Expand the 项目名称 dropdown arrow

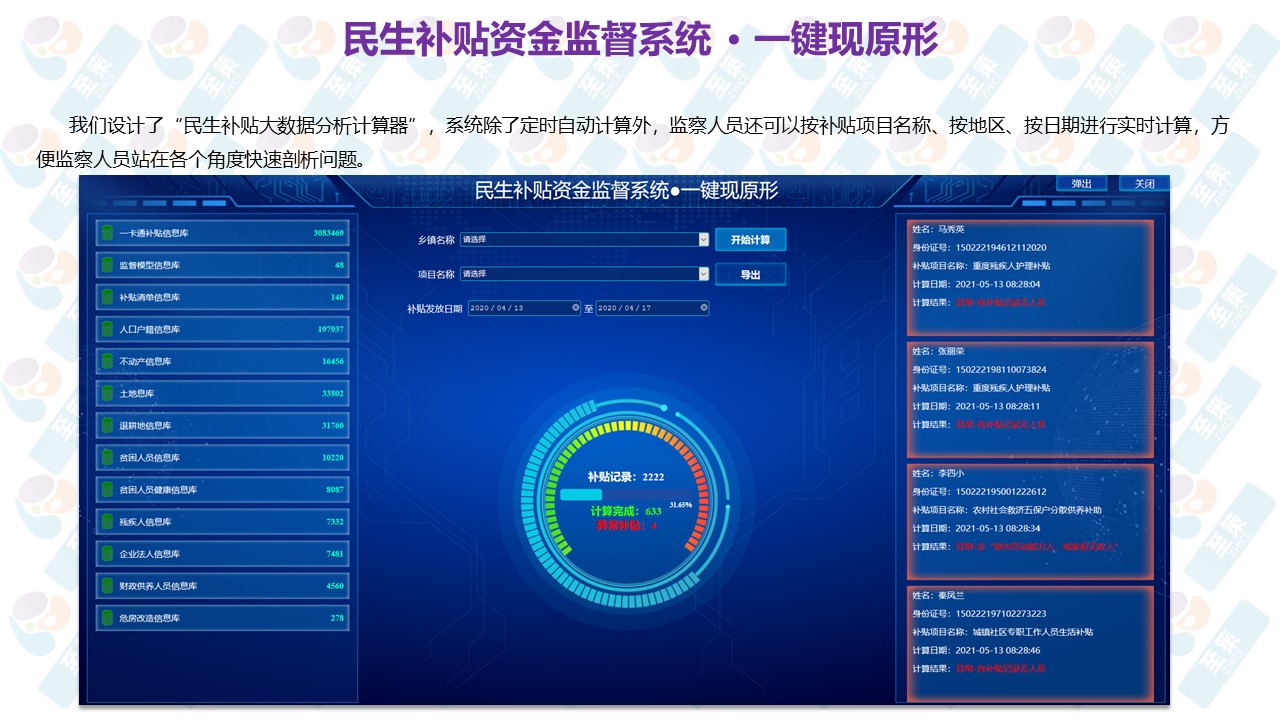[x=704, y=274]
